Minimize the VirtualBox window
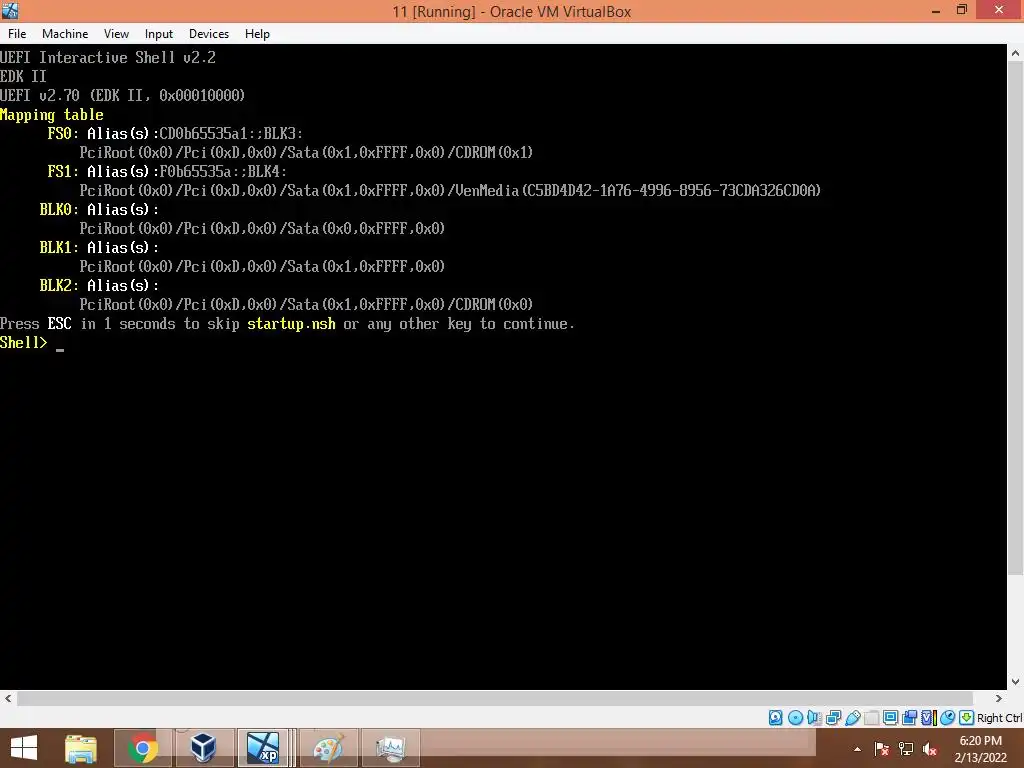This screenshot has height=768, width=1024. (936, 10)
